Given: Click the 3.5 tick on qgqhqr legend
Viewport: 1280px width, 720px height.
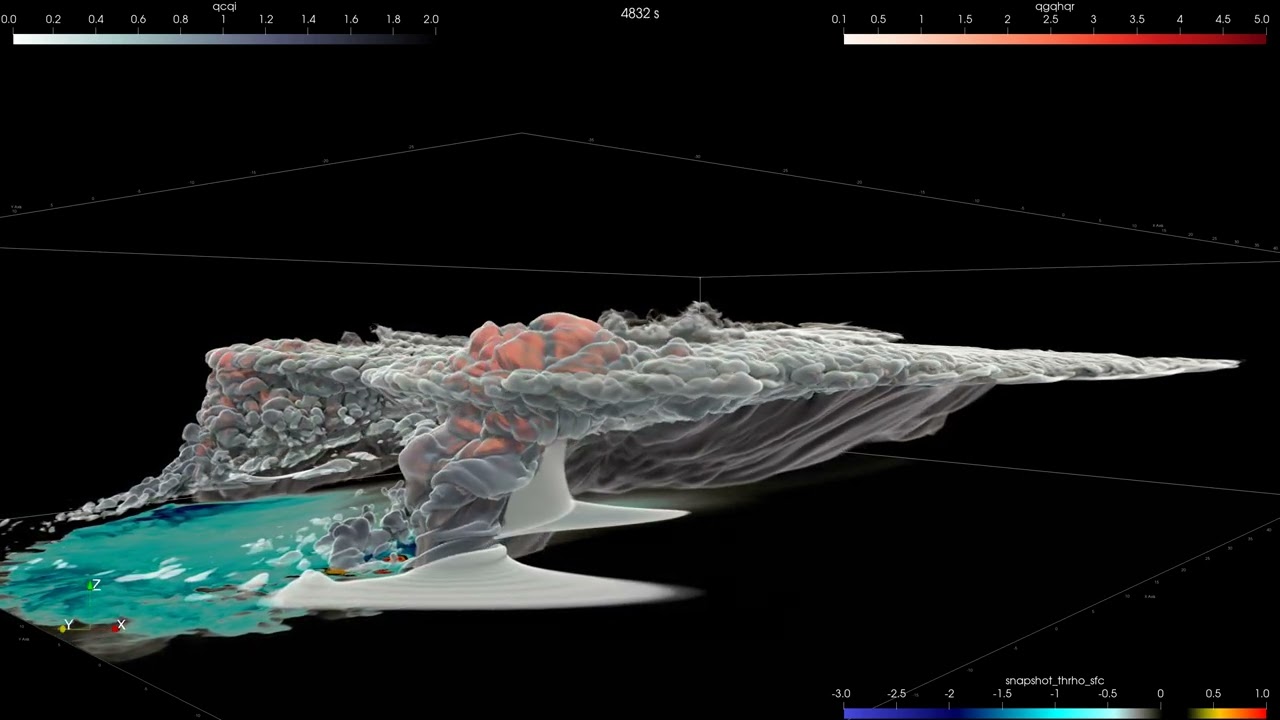Looking at the screenshot, I should click(1136, 19).
